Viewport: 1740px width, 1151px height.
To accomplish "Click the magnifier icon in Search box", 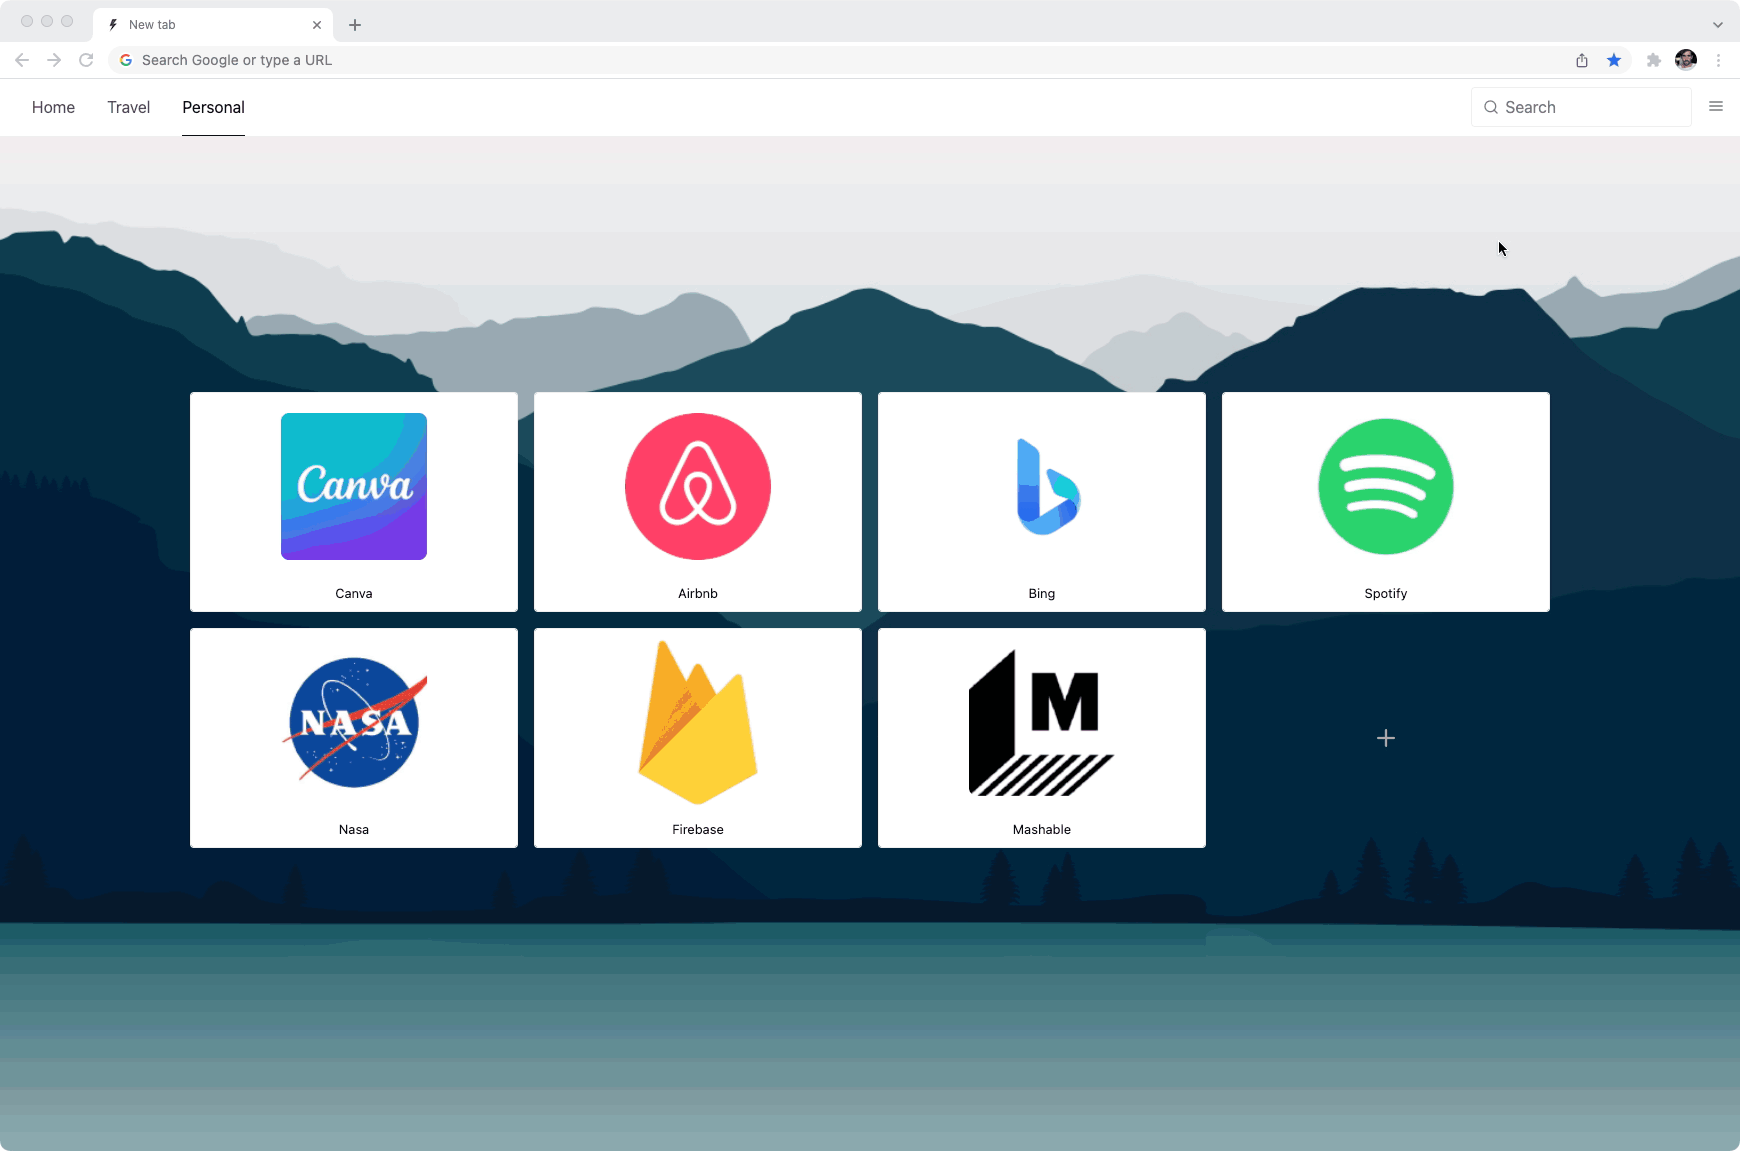I will click(1491, 107).
